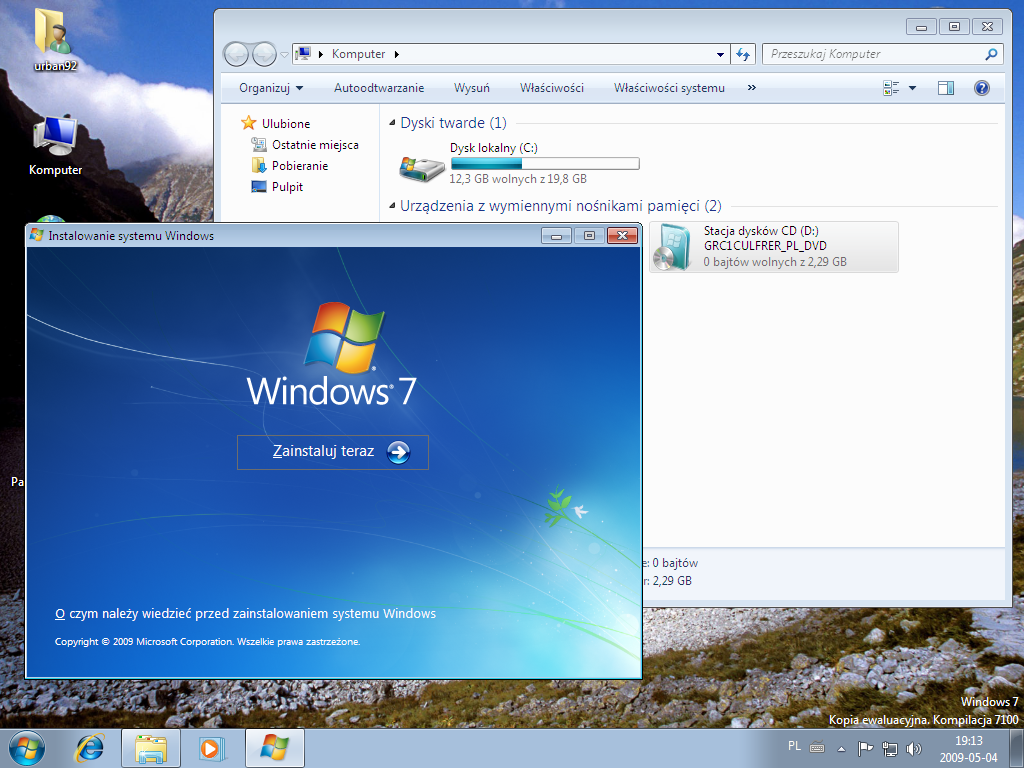
Task: Click computer icon in address bar
Action: click(302, 54)
